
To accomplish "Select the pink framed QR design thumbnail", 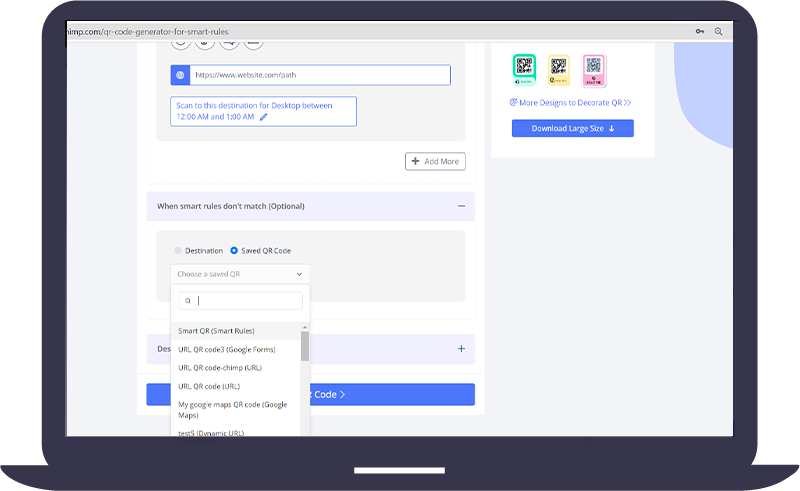I will 594,70.
